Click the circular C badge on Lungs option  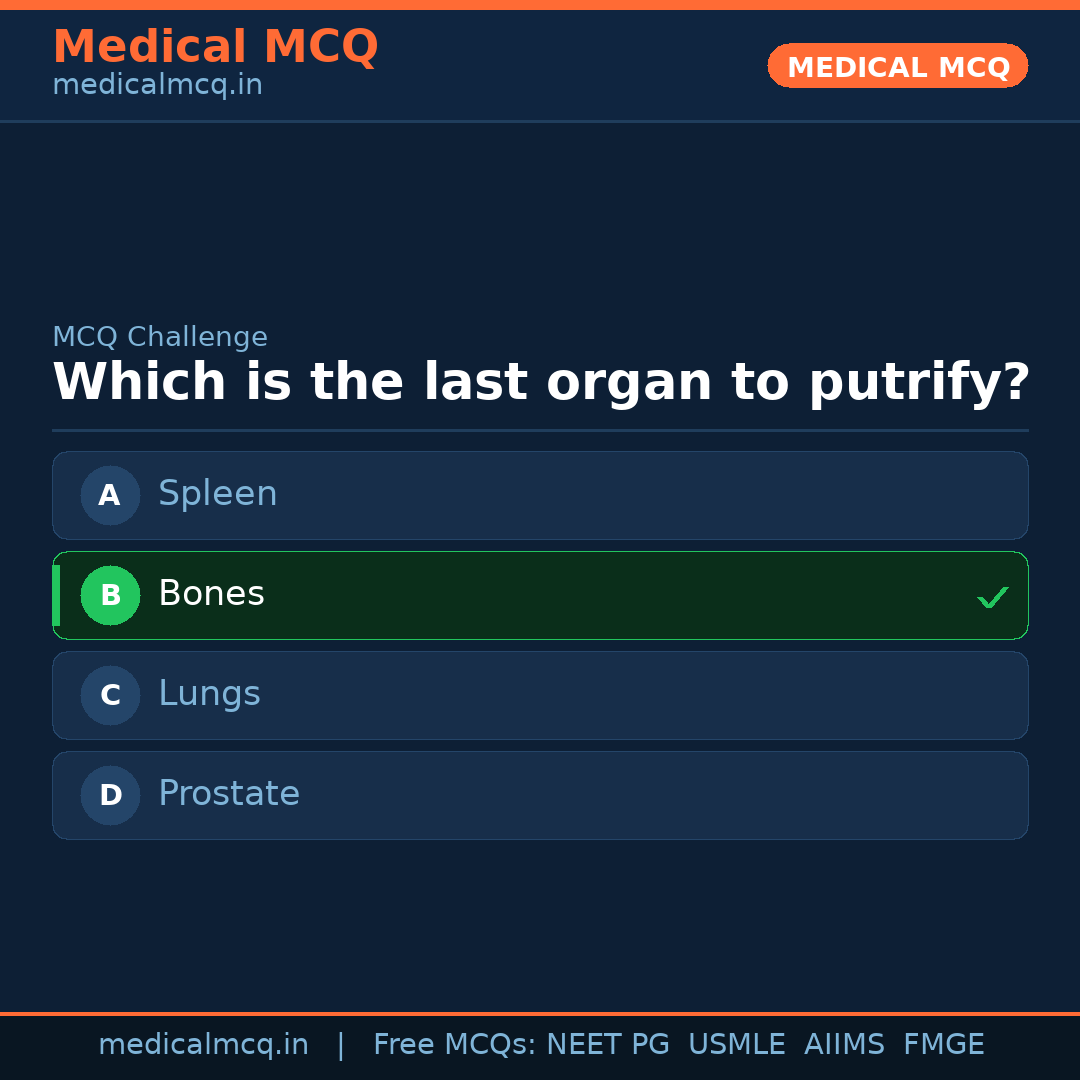[110, 695]
